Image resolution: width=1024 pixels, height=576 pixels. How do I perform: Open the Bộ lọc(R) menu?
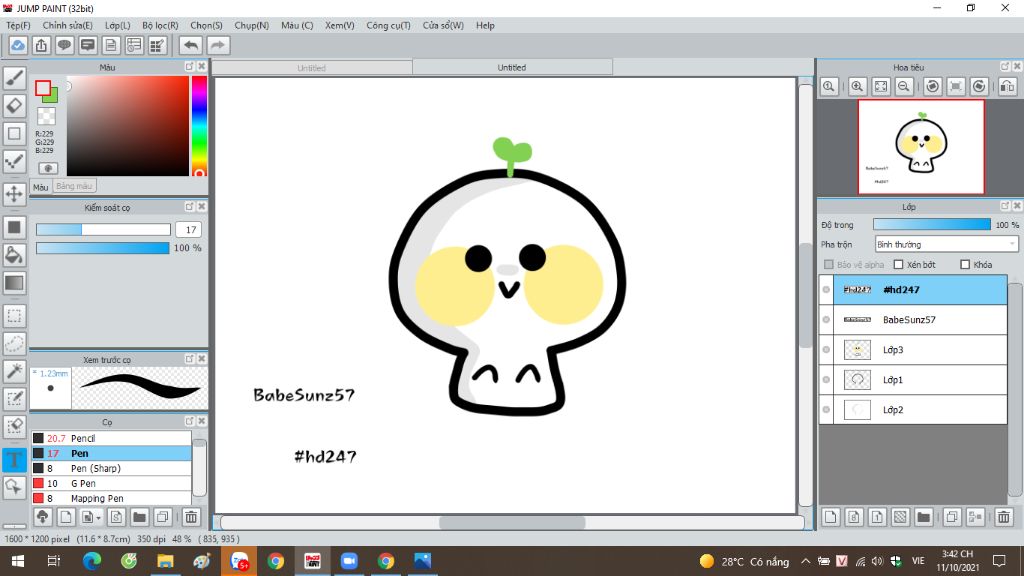[x=160, y=25]
